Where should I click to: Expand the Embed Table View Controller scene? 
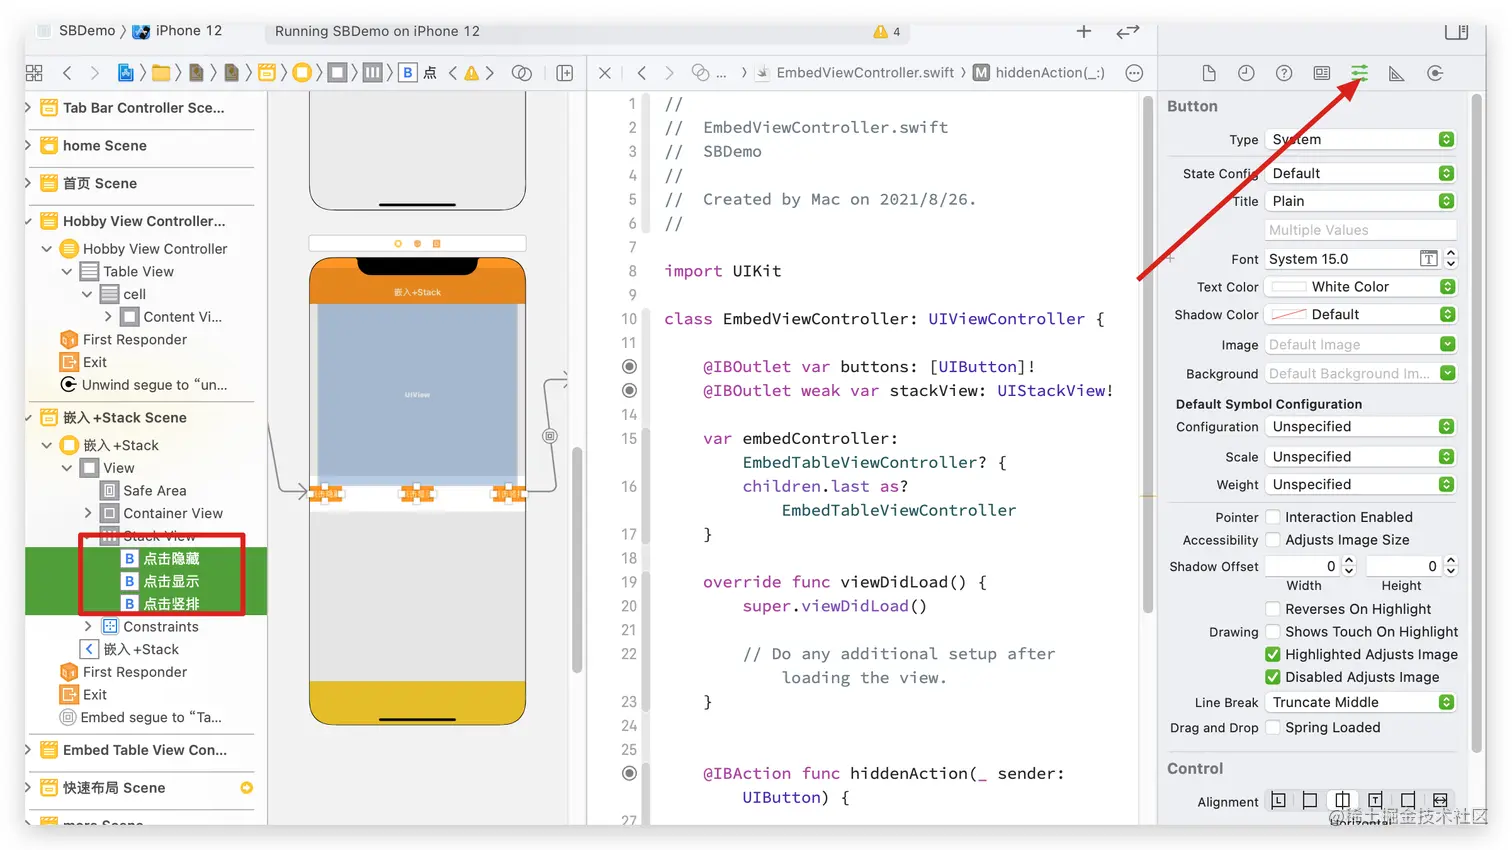tap(28, 750)
